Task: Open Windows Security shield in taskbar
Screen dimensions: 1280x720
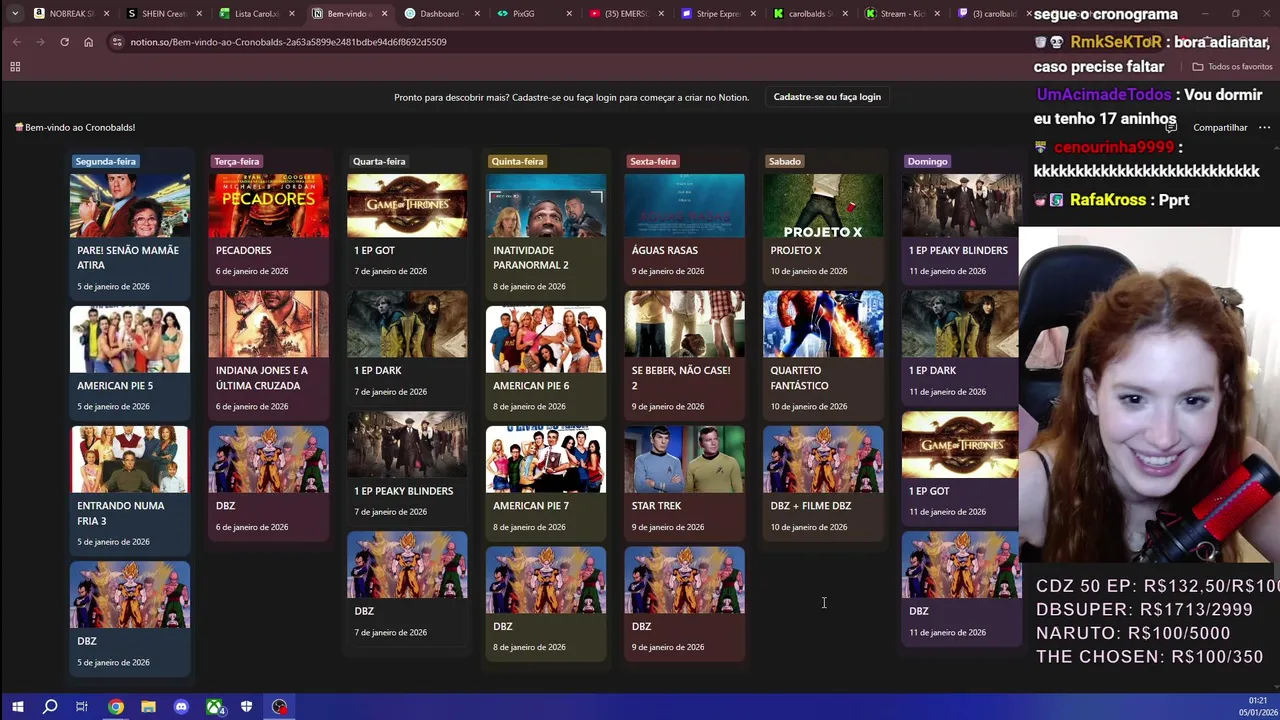Action: coord(246,707)
